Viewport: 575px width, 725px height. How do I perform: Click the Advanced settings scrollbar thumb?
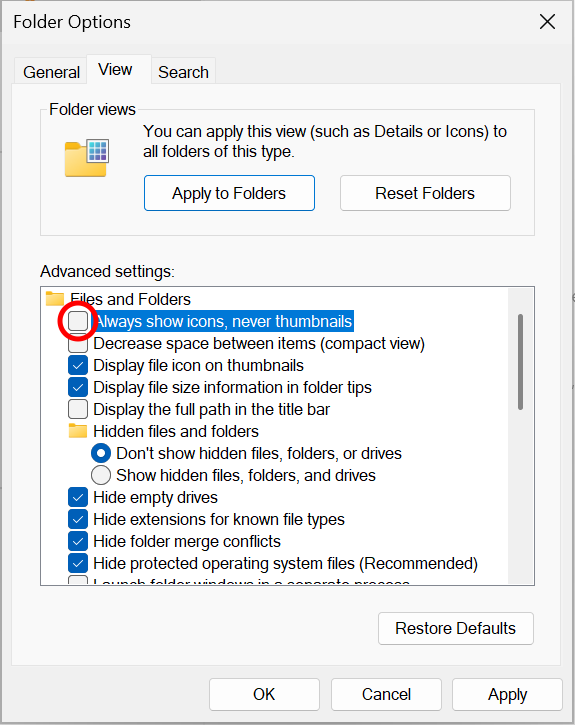pyautogui.click(x=520, y=362)
